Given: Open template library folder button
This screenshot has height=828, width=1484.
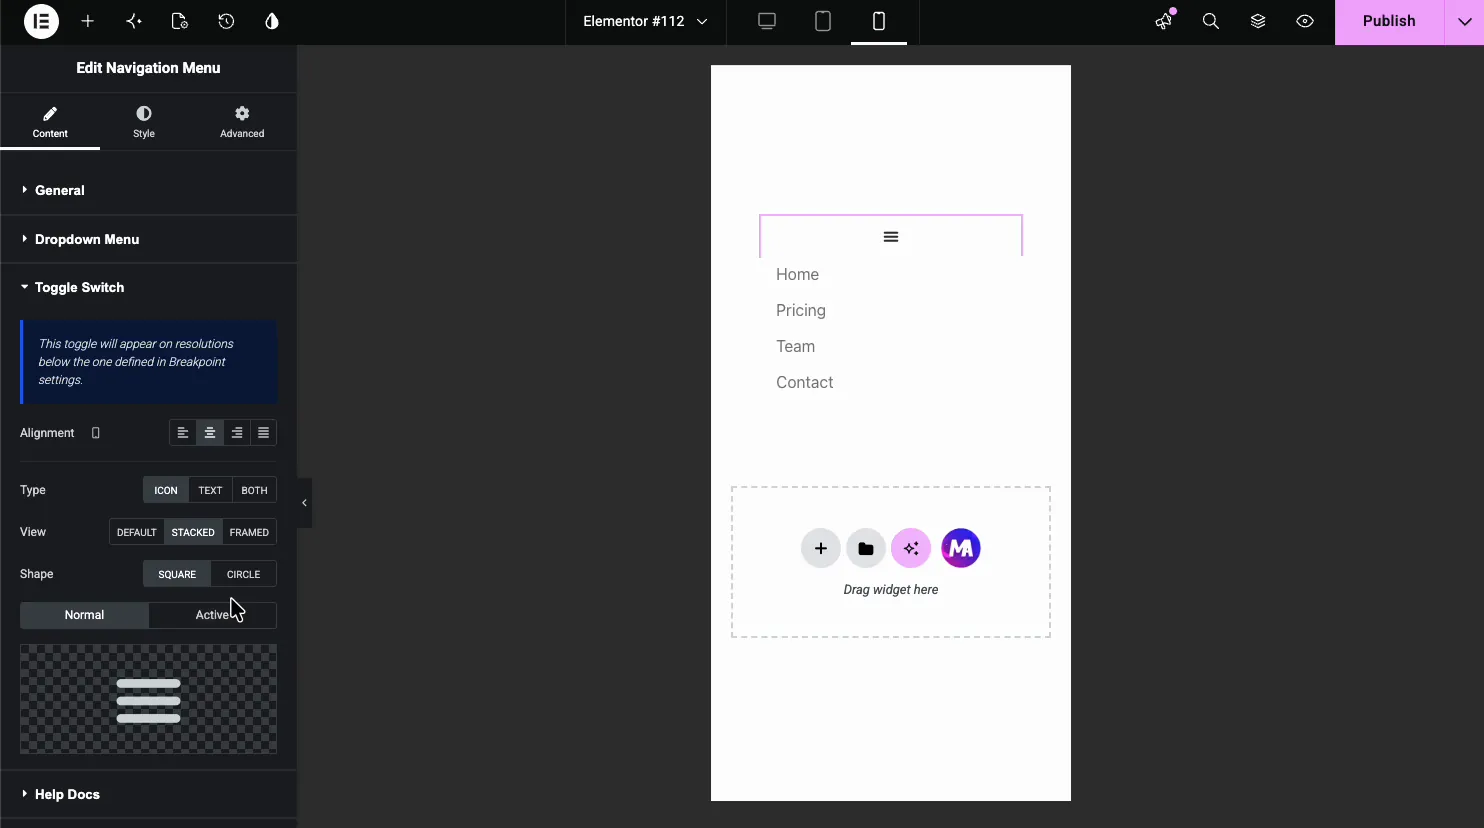Looking at the screenshot, I should point(866,548).
